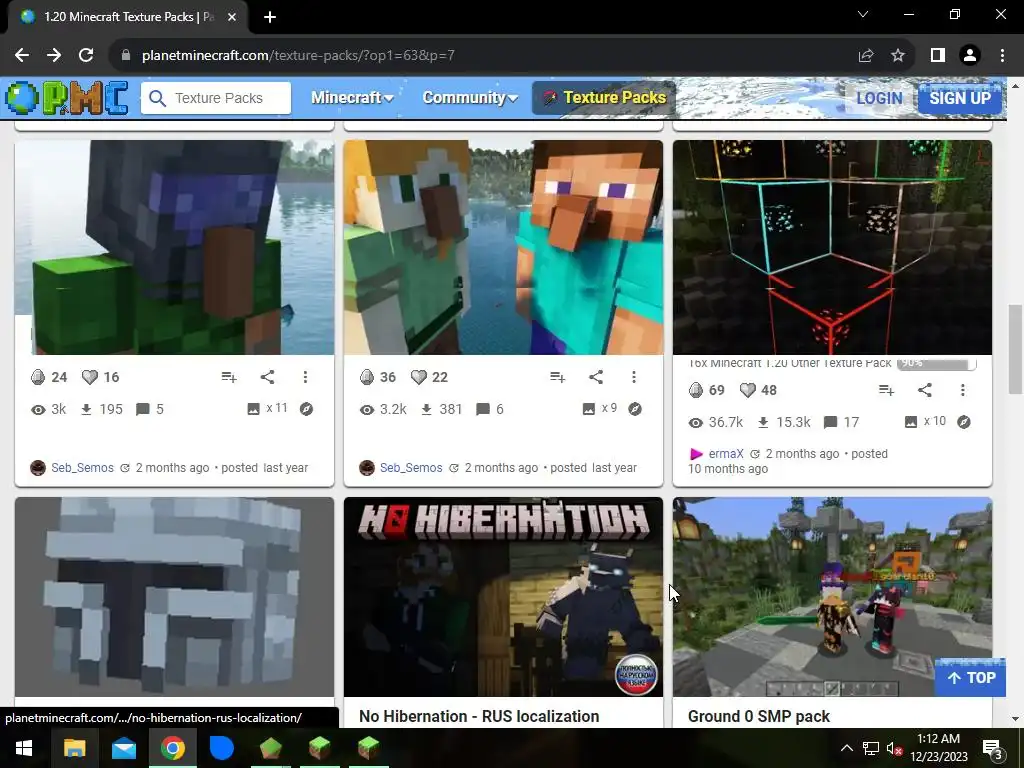Close the current browser tab
Image resolution: width=1024 pixels, height=768 pixels.
(232, 17)
